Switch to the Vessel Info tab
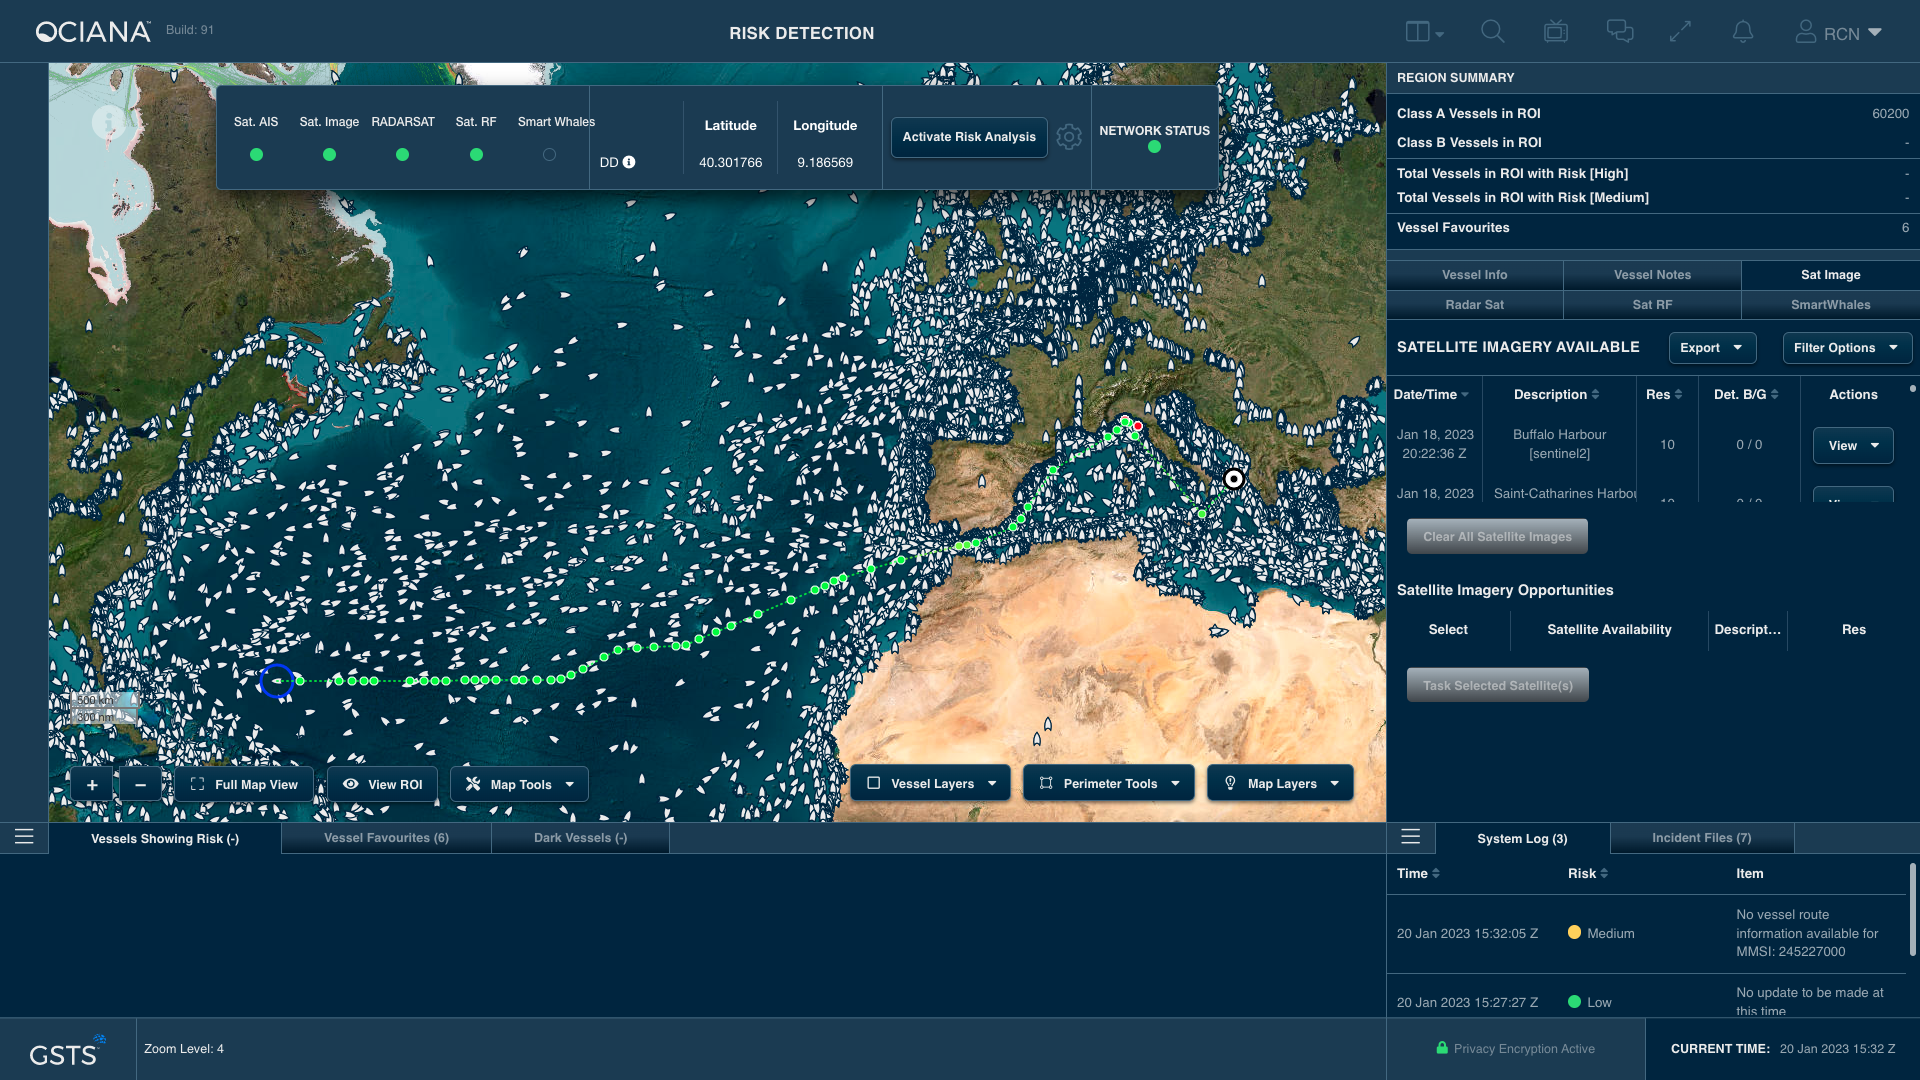1920x1080 pixels. click(1474, 275)
